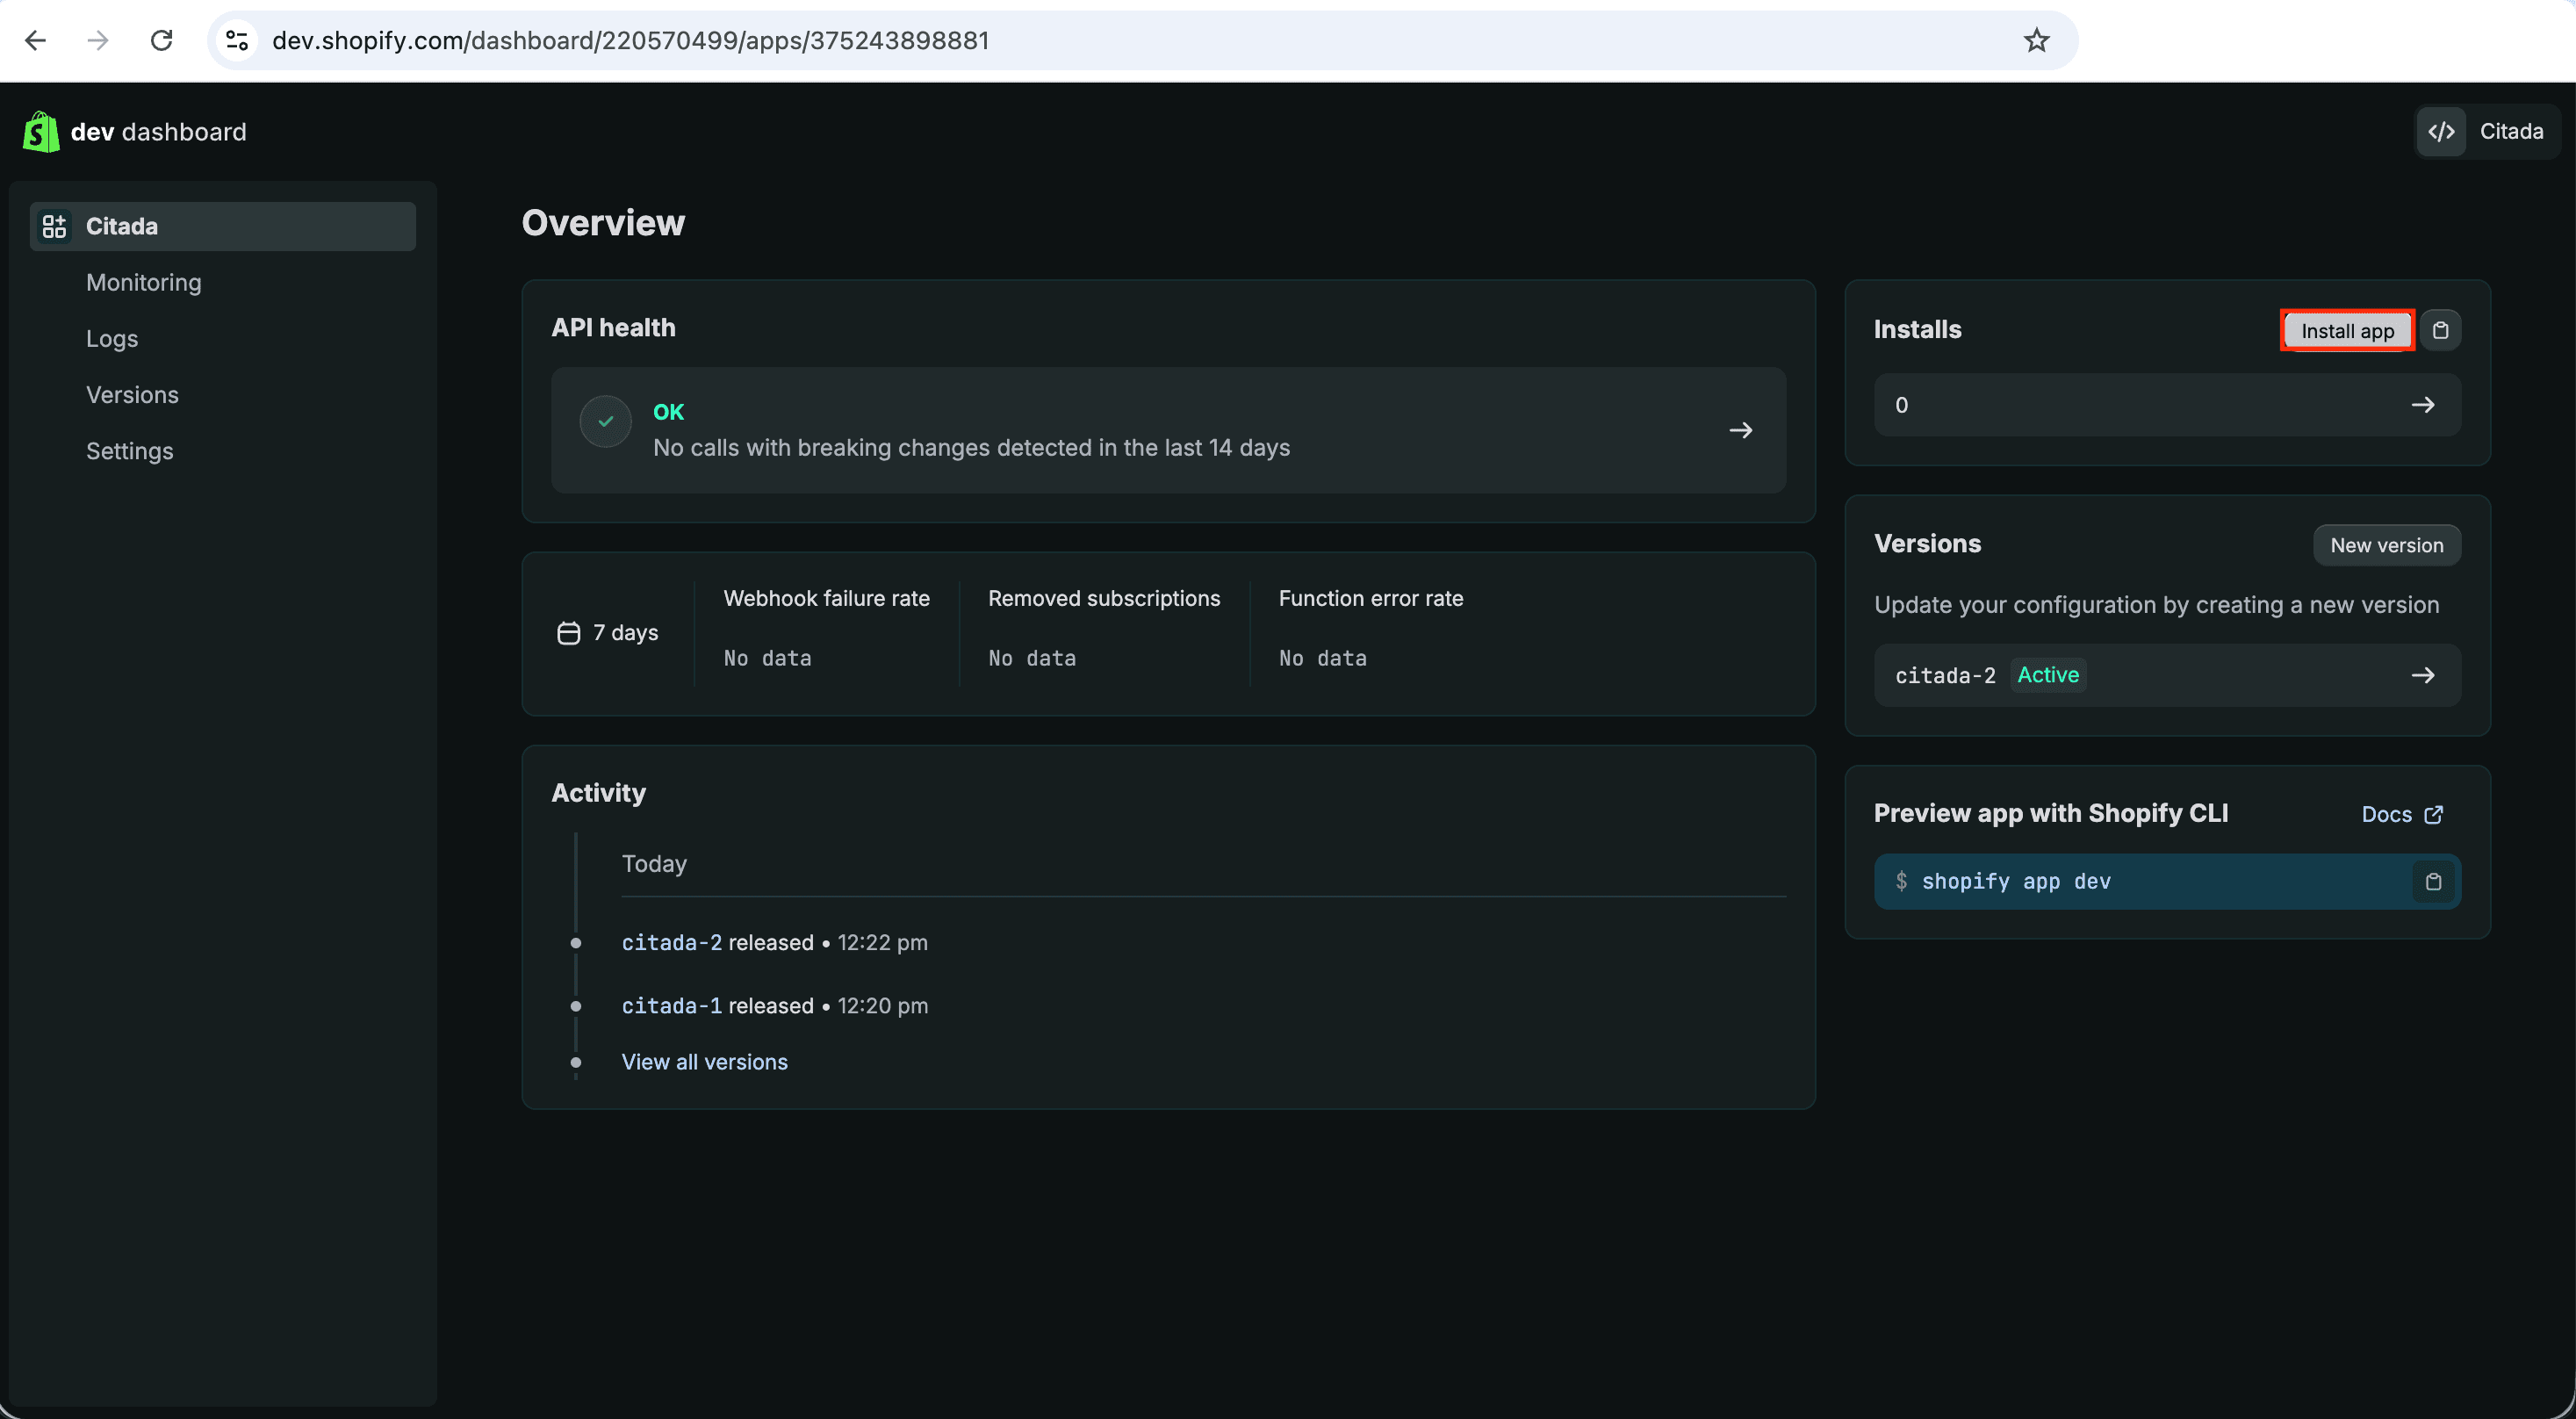Click the 12:22 pm timestamp
The width and height of the screenshot is (2576, 1419).
(x=882, y=943)
